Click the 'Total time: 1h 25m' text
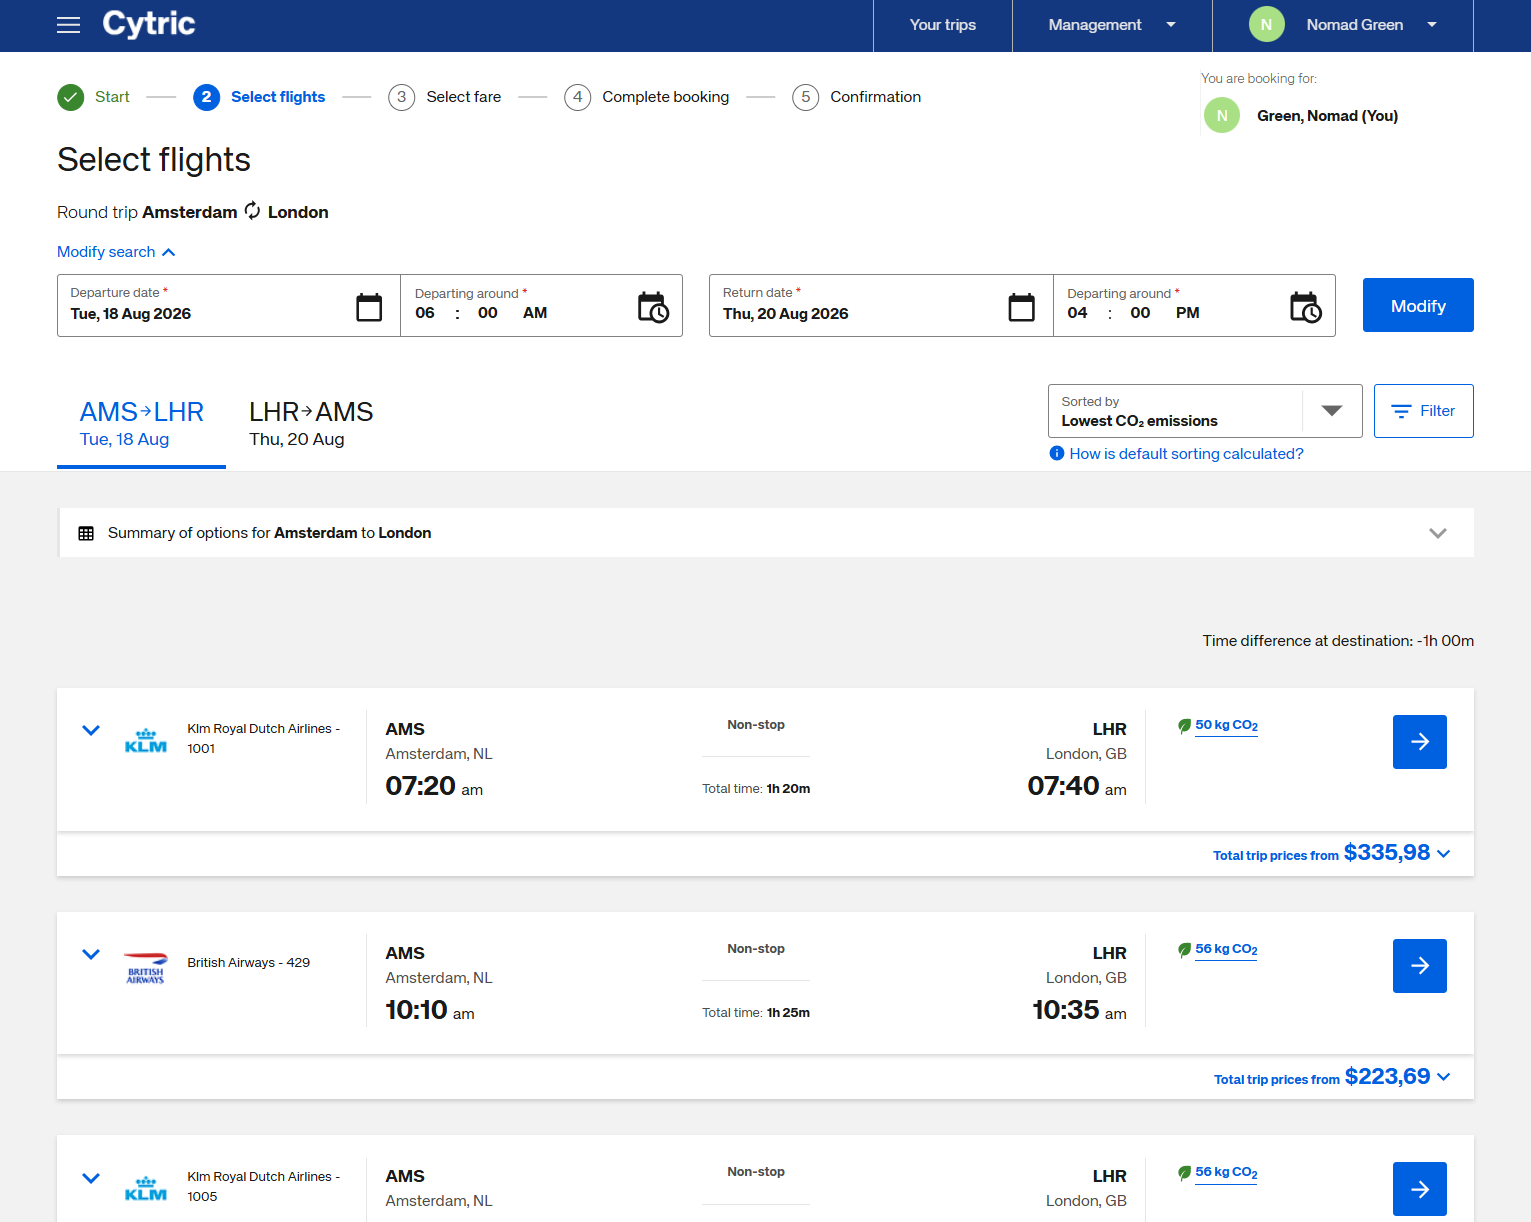 click(x=756, y=1013)
